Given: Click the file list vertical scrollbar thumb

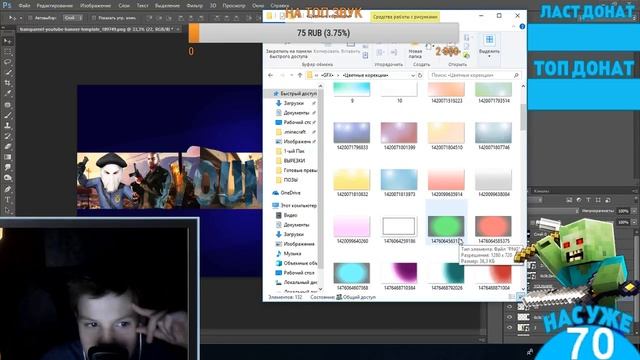Looking at the screenshot, I should pyautogui.click(x=523, y=118).
